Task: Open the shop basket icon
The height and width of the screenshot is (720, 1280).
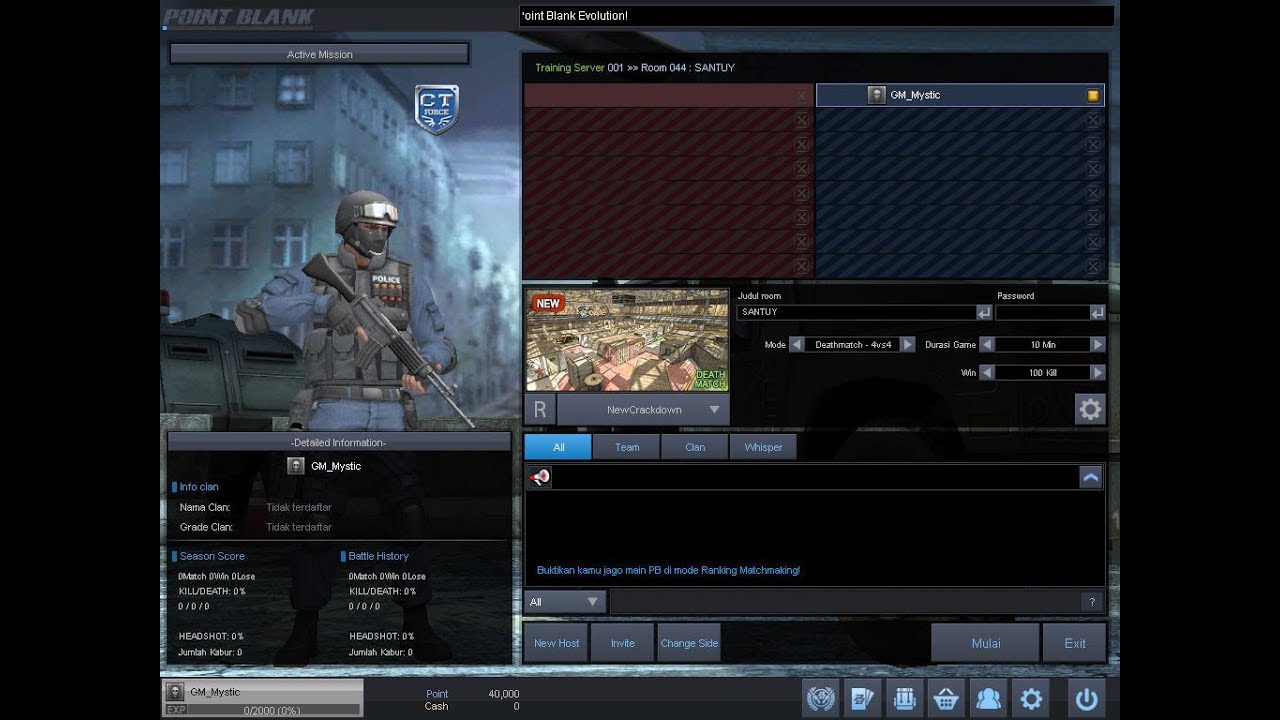Action: 946,698
